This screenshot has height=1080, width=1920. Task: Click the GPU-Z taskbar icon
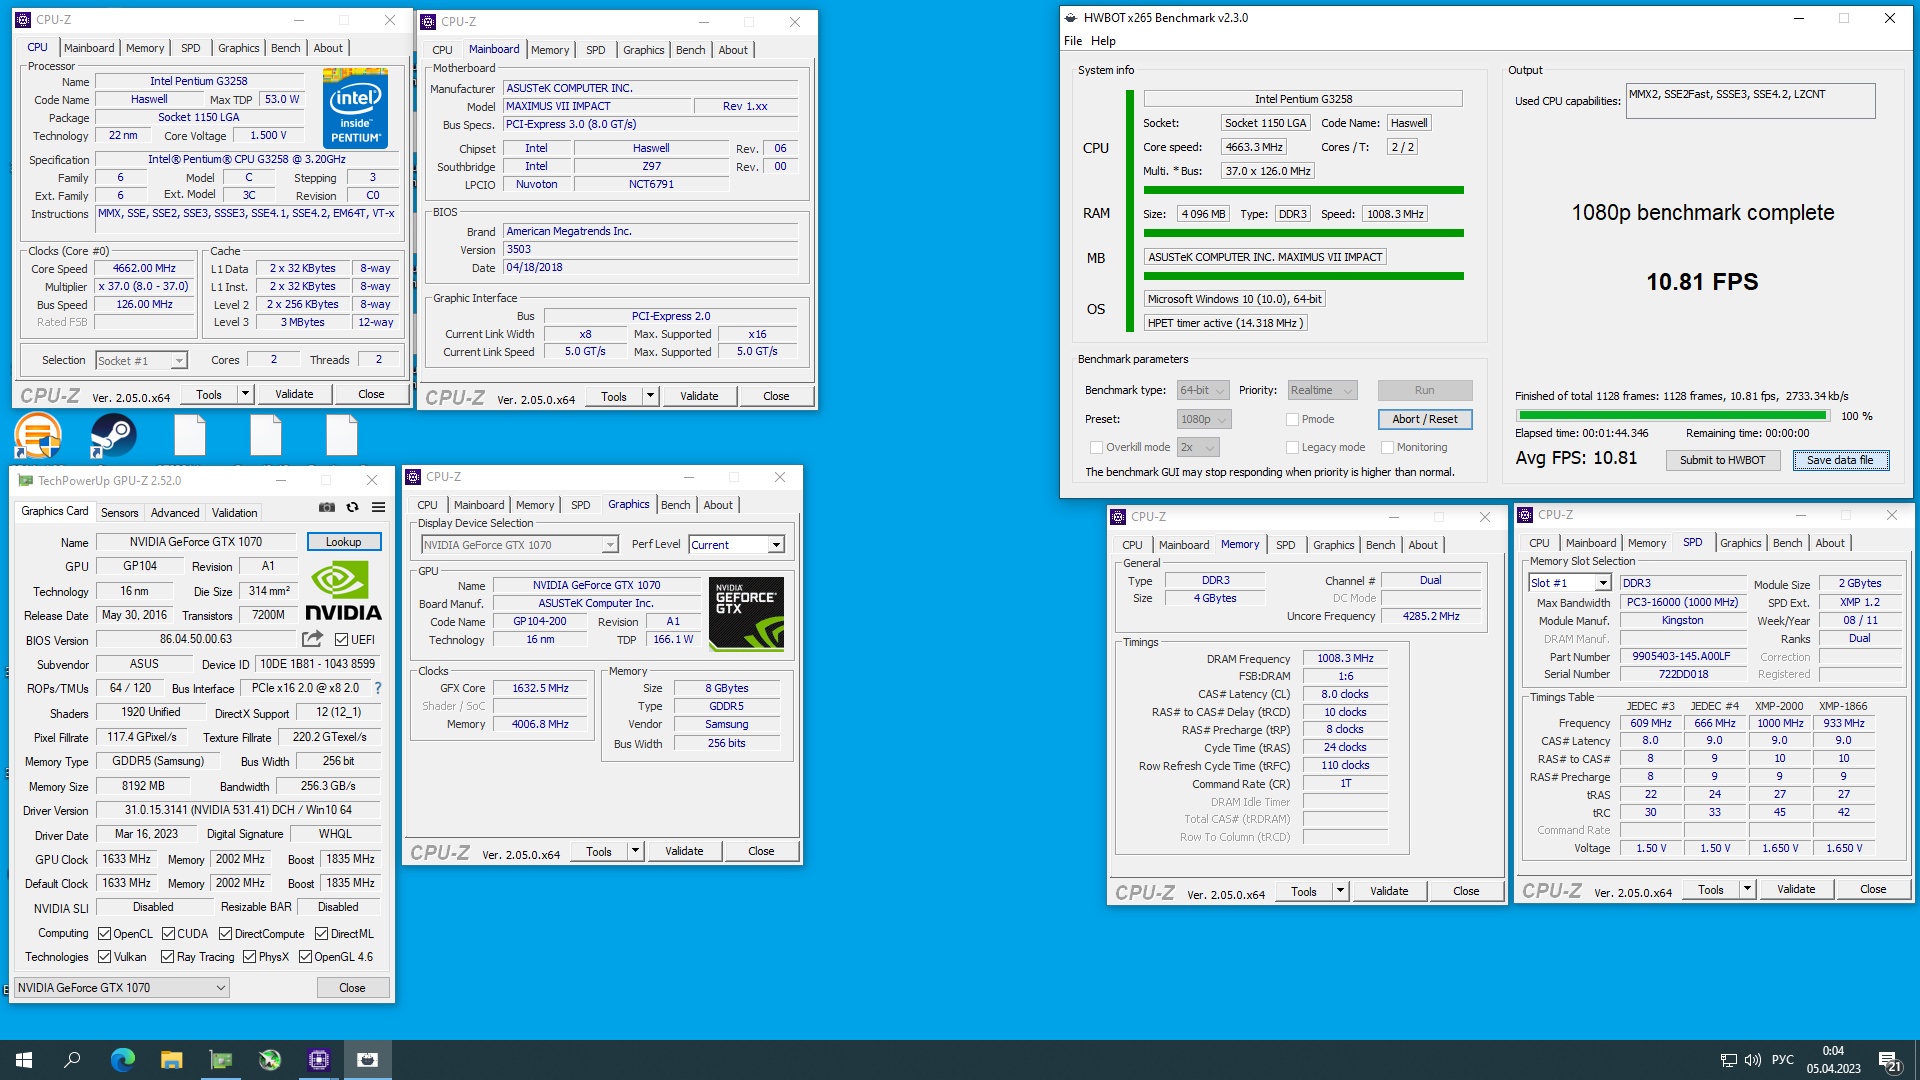click(x=221, y=1060)
